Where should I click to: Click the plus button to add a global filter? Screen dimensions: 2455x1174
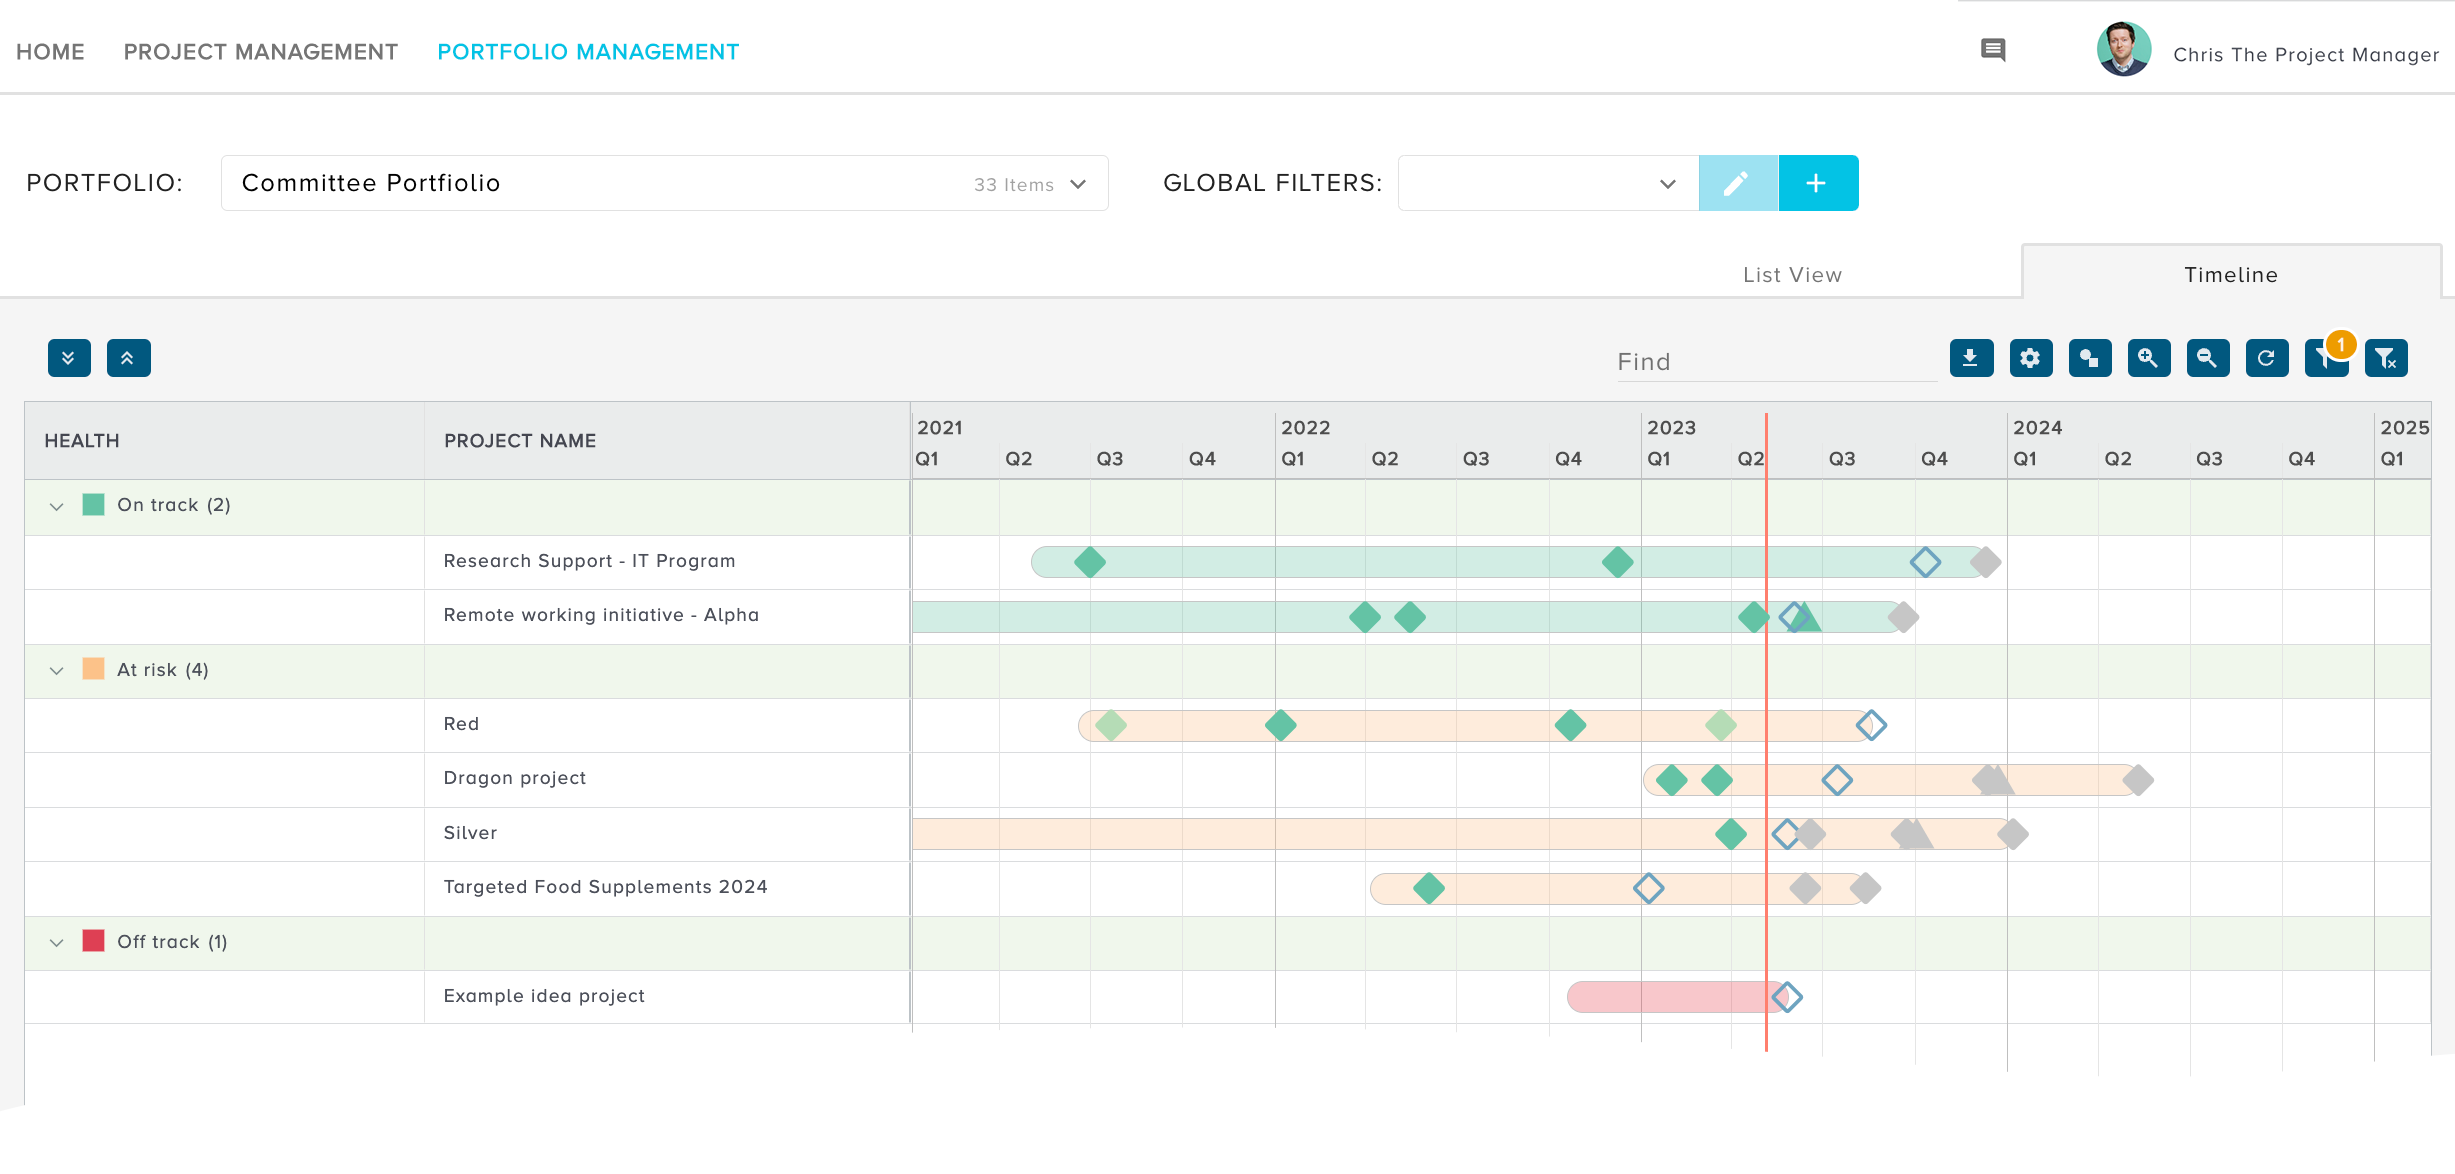pyautogui.click(x=1817, y=183)
